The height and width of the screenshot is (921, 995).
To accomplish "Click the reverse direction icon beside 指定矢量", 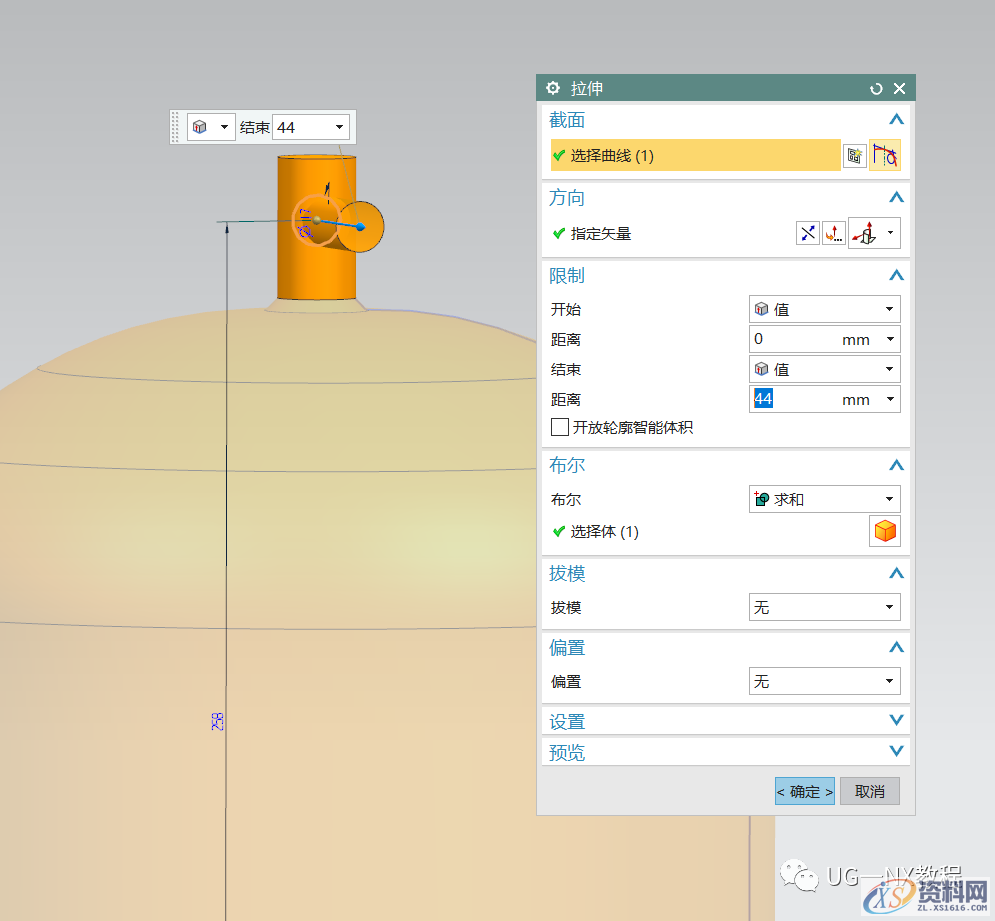I will click(808, 234).
